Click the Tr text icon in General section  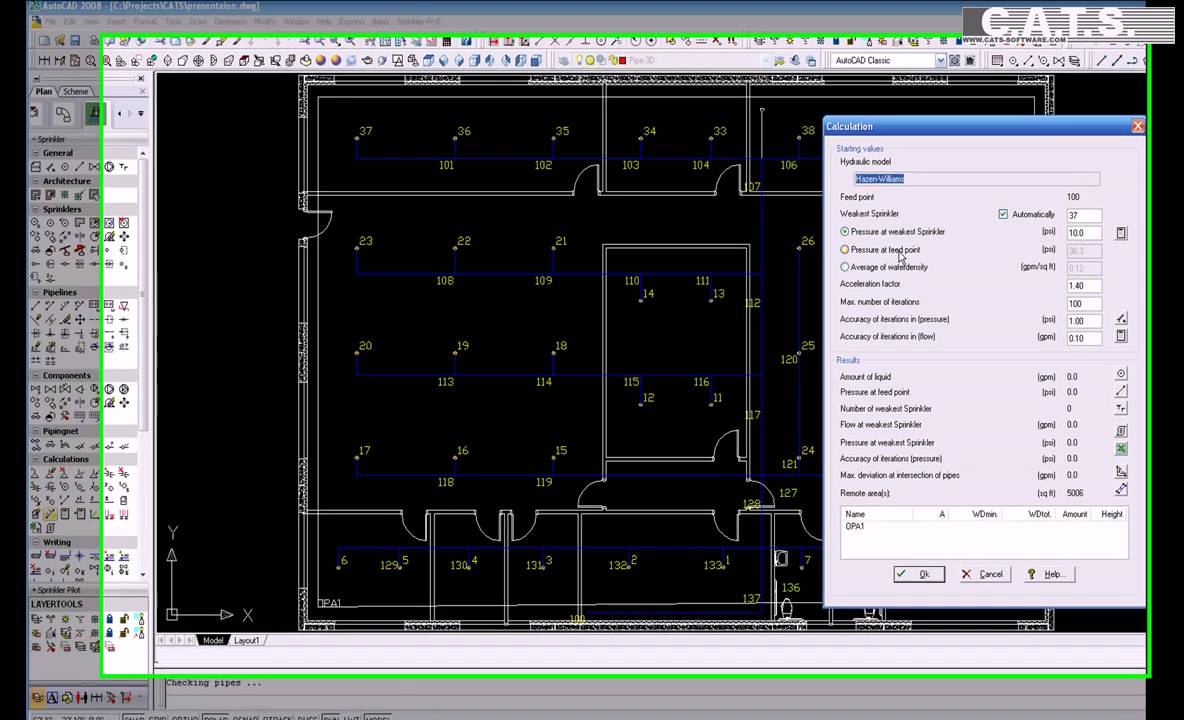coord(123,167)
